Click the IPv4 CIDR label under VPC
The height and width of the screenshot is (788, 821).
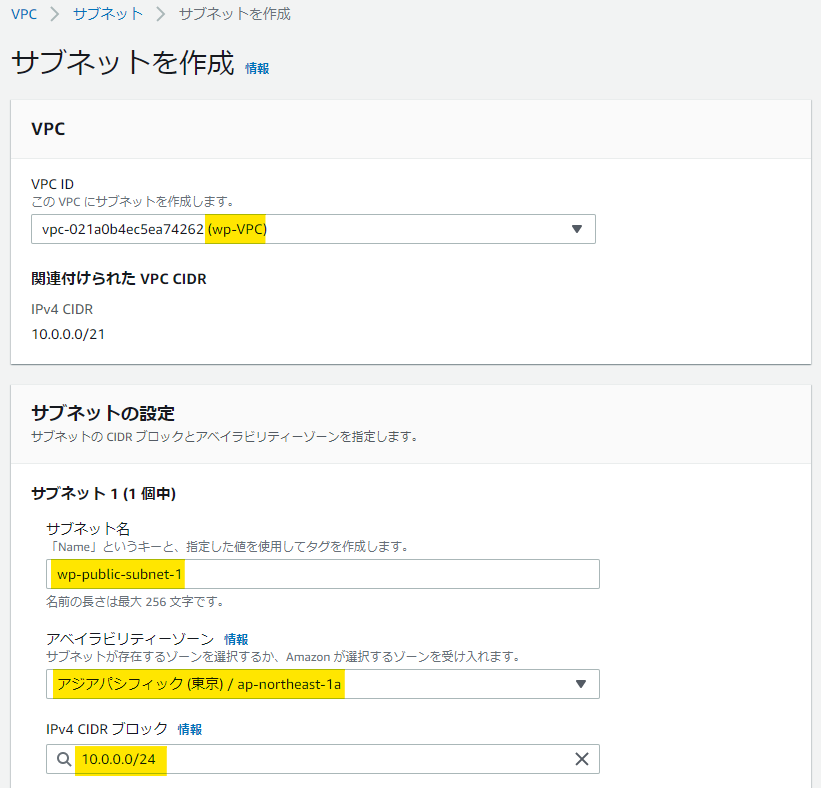(62, 309)
